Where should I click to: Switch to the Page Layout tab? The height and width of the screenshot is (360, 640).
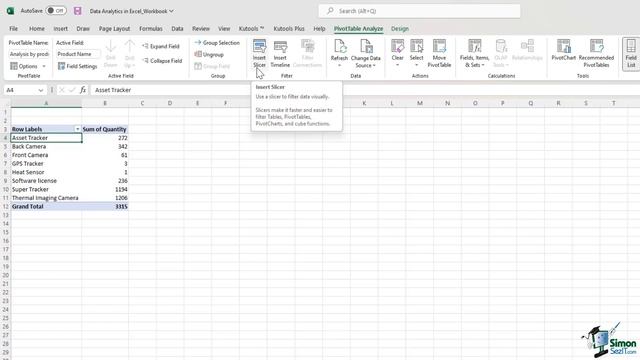pyautogui.click(x=114, y=29)
